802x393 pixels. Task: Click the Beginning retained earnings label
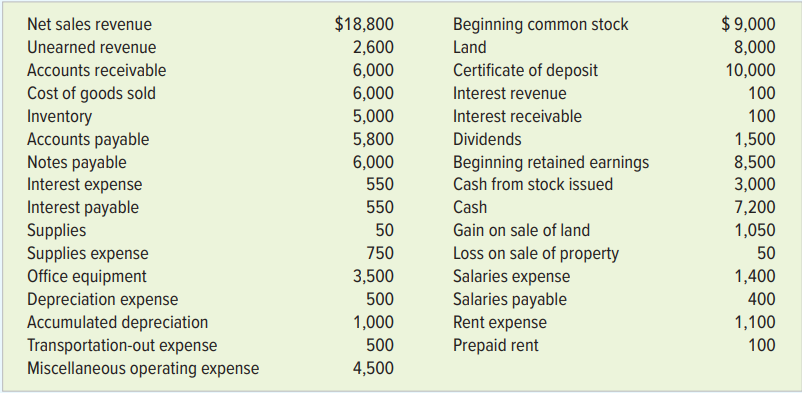click(x=551, y=163)
